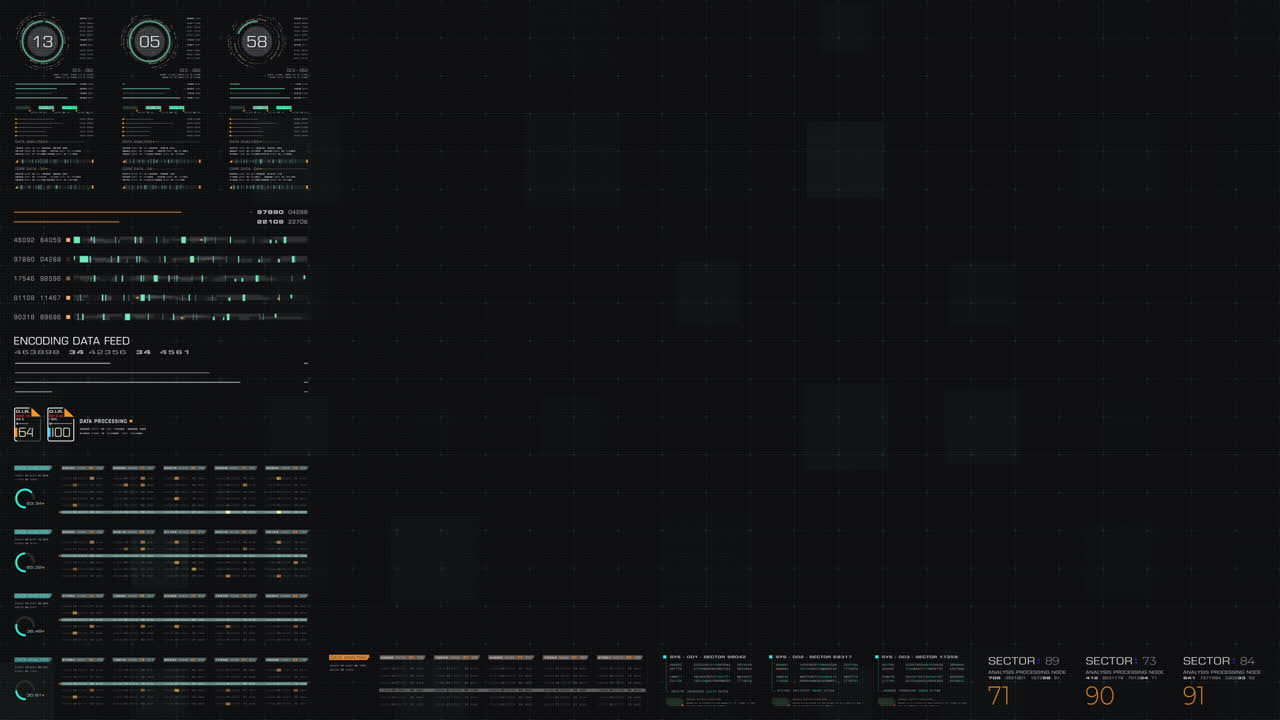The height and width of the screenshot is (720, 1280).
Task: Toggle the orange square next to DATA PROCESSING
Action: [x=131, y=421]
